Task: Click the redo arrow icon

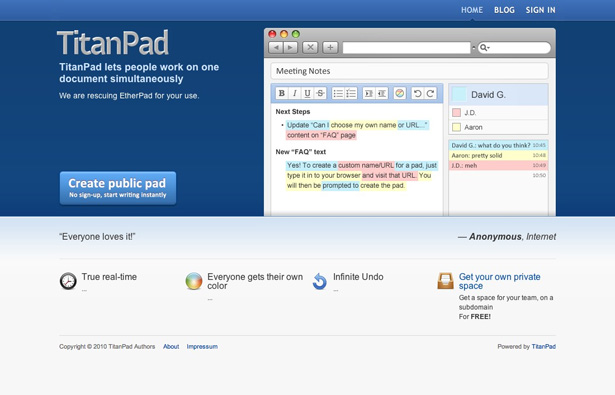Action: 430,93
